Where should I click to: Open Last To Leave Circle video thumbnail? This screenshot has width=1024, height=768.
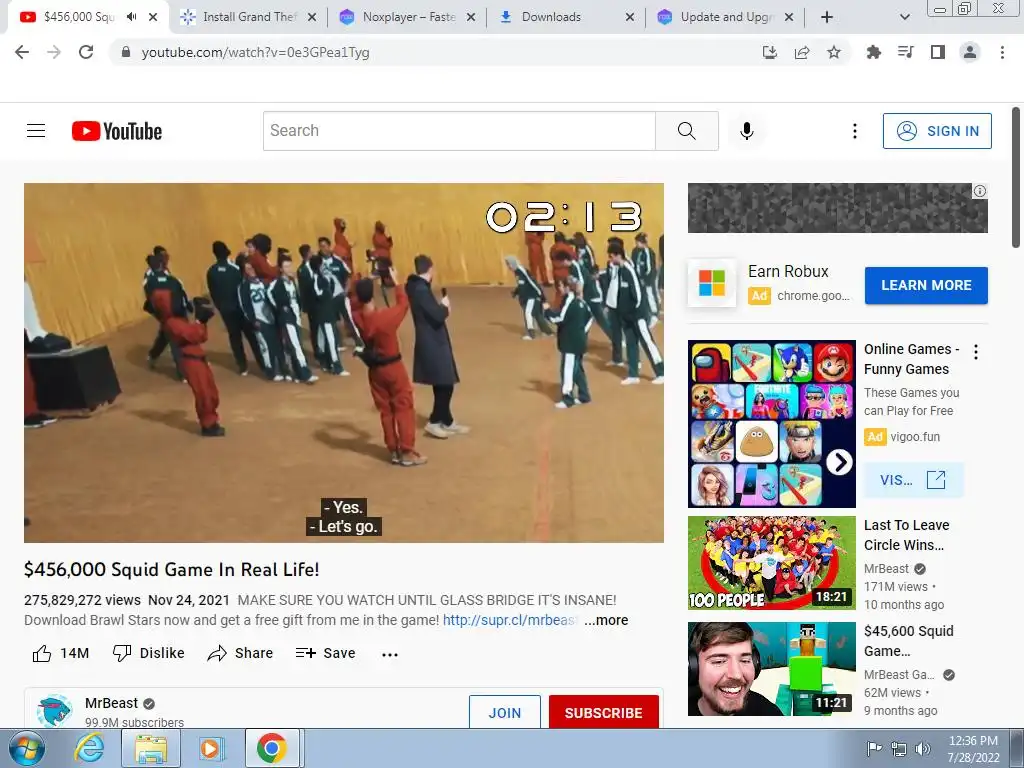coord(771,562)
